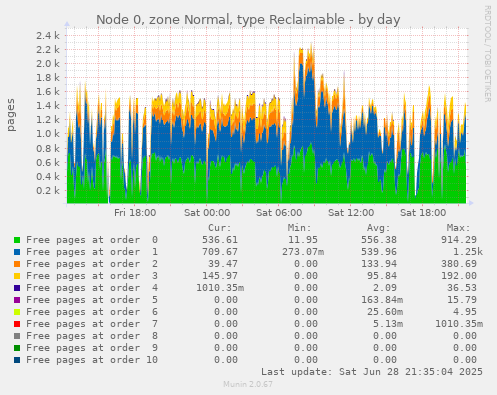Select label 'Free pages at order 0'
This screenshot has height=395, width=497.
92,240
